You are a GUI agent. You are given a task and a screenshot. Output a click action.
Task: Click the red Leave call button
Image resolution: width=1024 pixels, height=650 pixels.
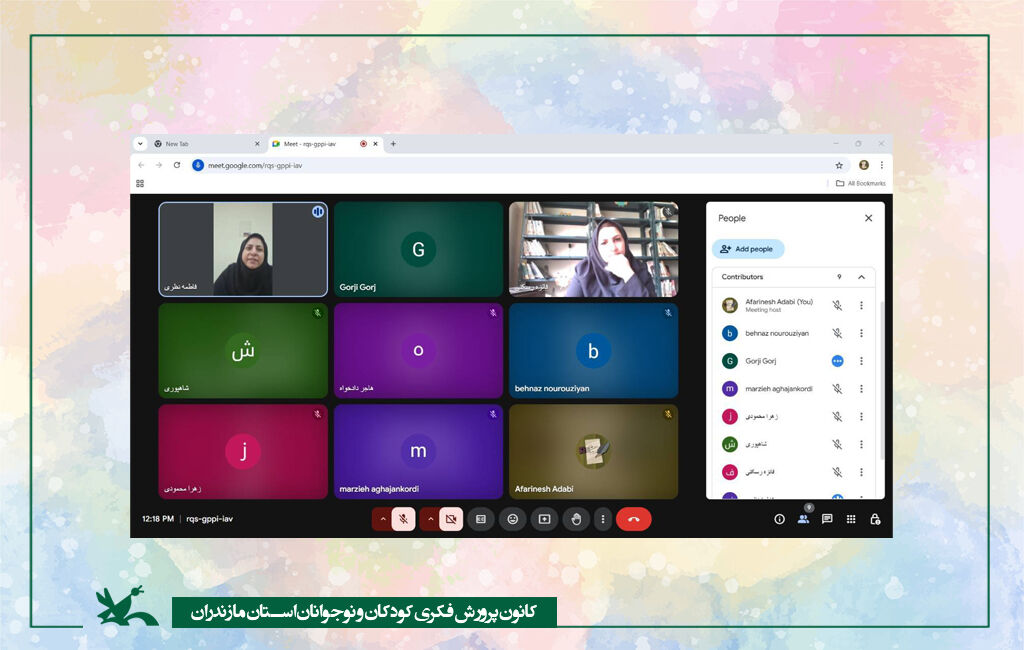click(x=633, y=519)
